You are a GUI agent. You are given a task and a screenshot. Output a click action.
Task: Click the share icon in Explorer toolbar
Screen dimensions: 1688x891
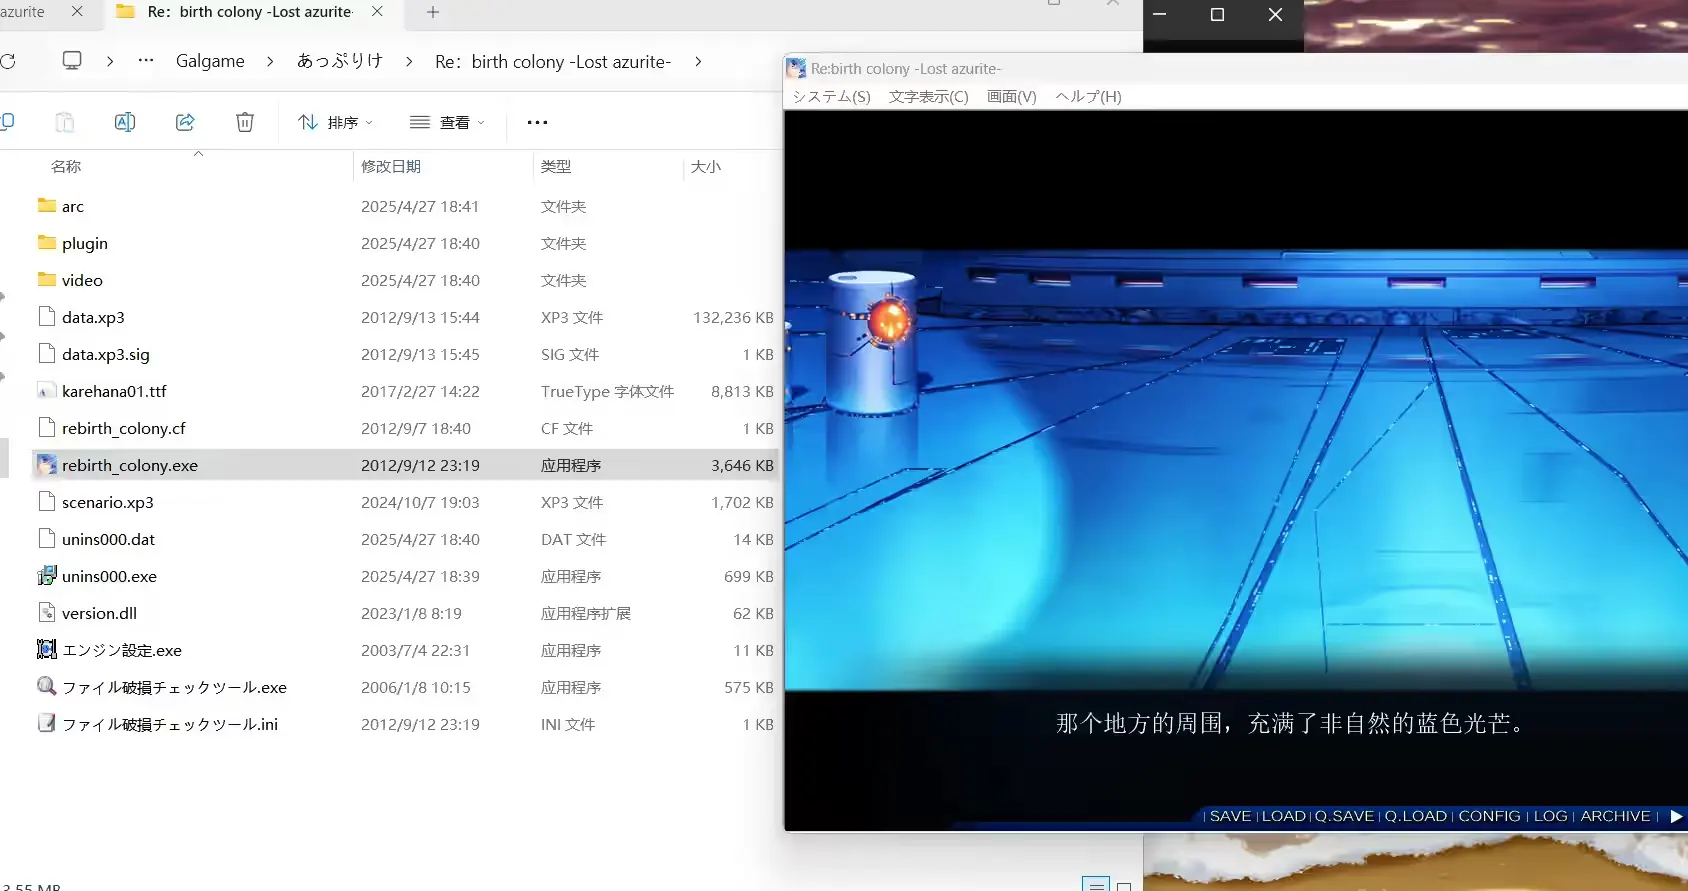tap(185, 122)
